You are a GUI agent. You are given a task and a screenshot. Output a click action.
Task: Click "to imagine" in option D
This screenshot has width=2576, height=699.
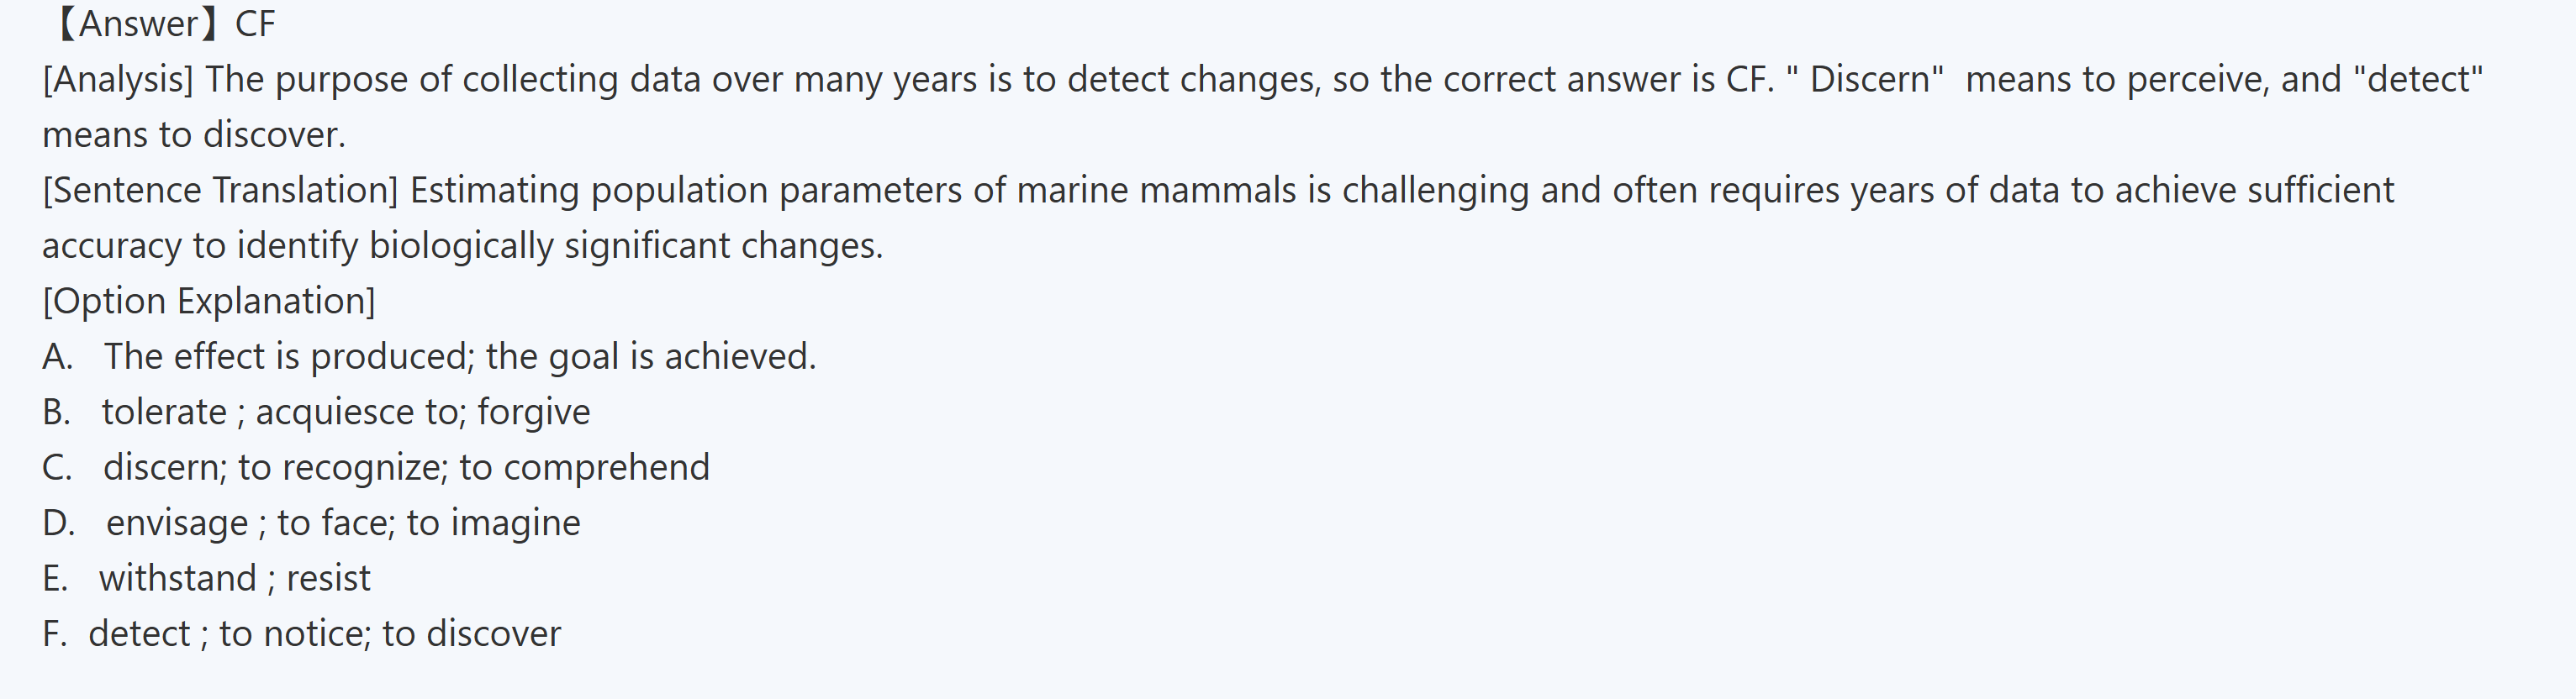(x=493, y=523)
